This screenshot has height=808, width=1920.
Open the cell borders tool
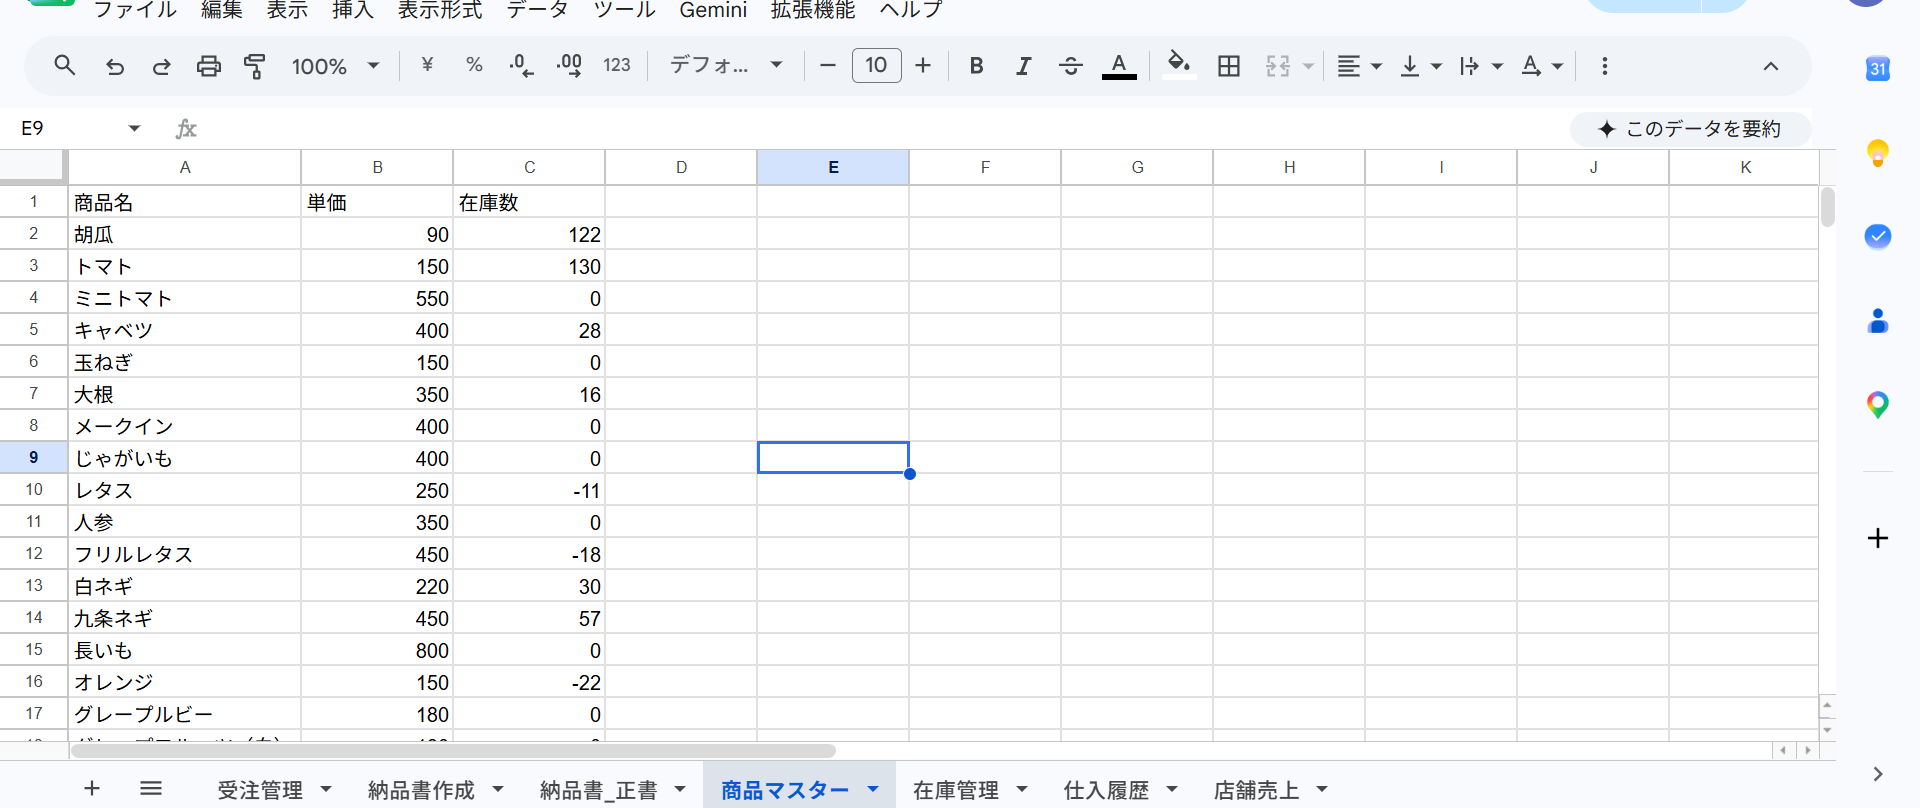[x=1229, y=66]
